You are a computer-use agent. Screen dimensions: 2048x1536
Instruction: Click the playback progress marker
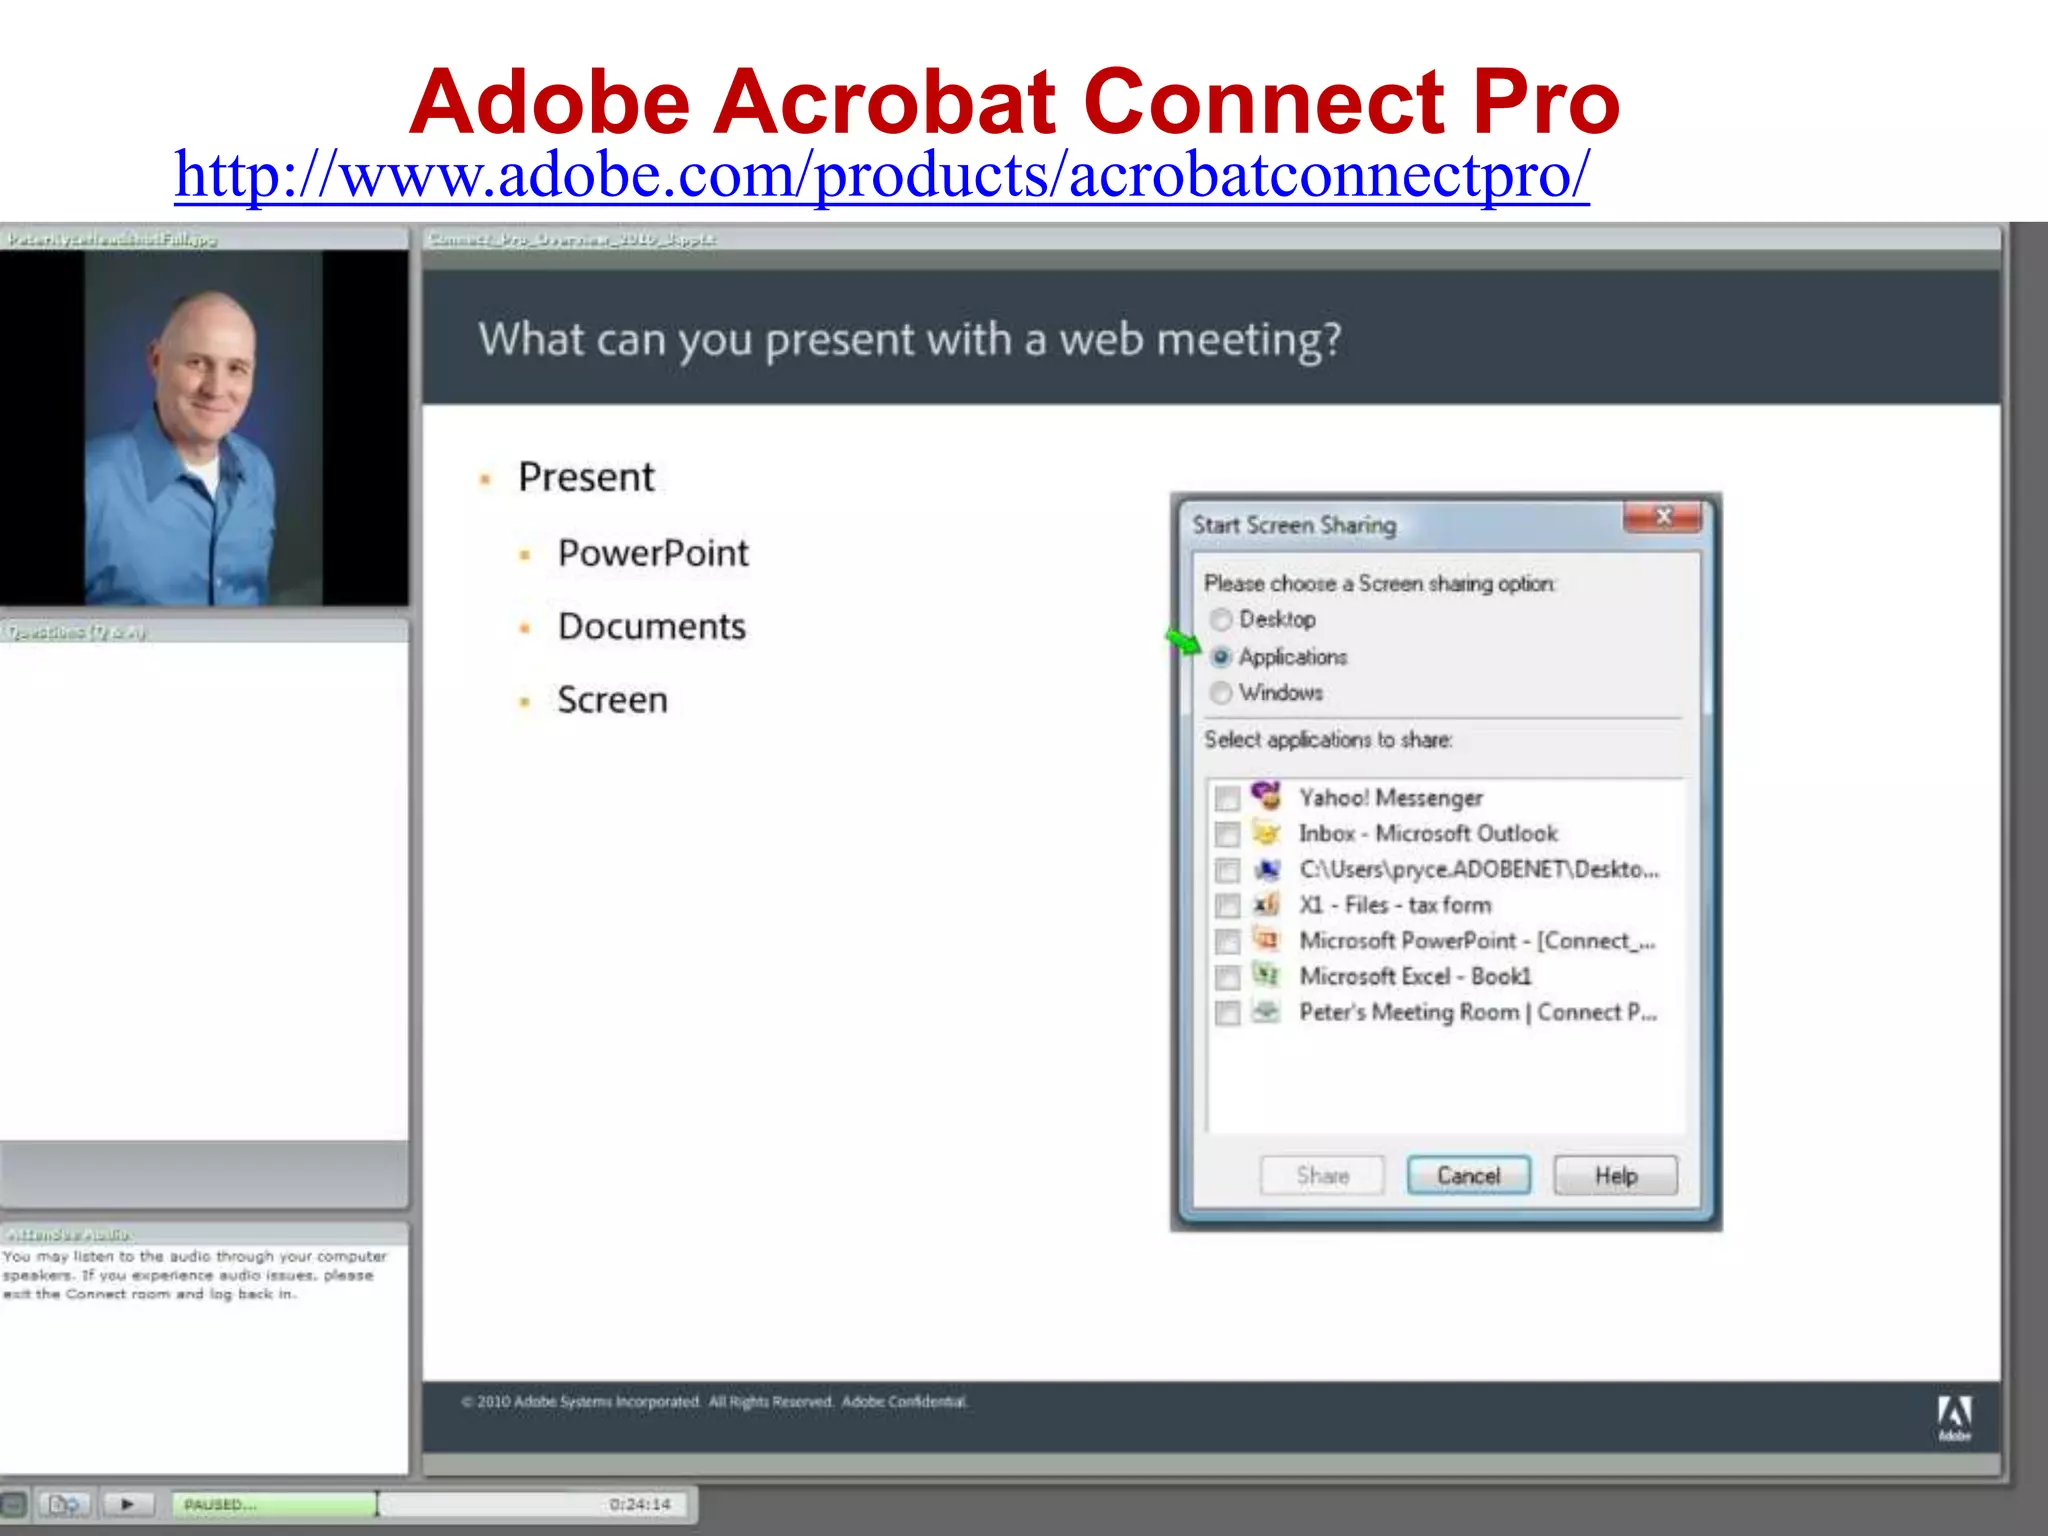click(377, 1504)
